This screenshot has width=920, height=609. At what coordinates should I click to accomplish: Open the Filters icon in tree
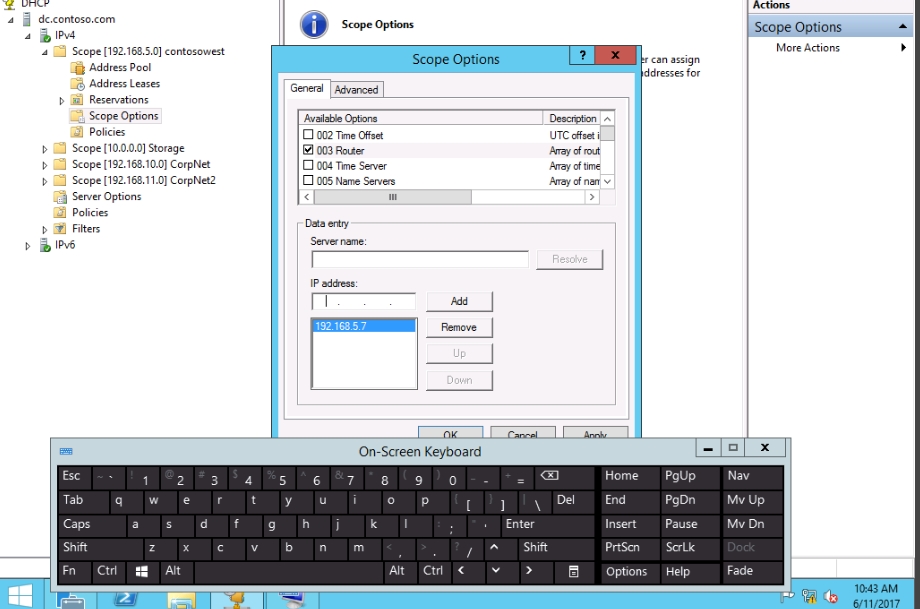tap(61, 228)
